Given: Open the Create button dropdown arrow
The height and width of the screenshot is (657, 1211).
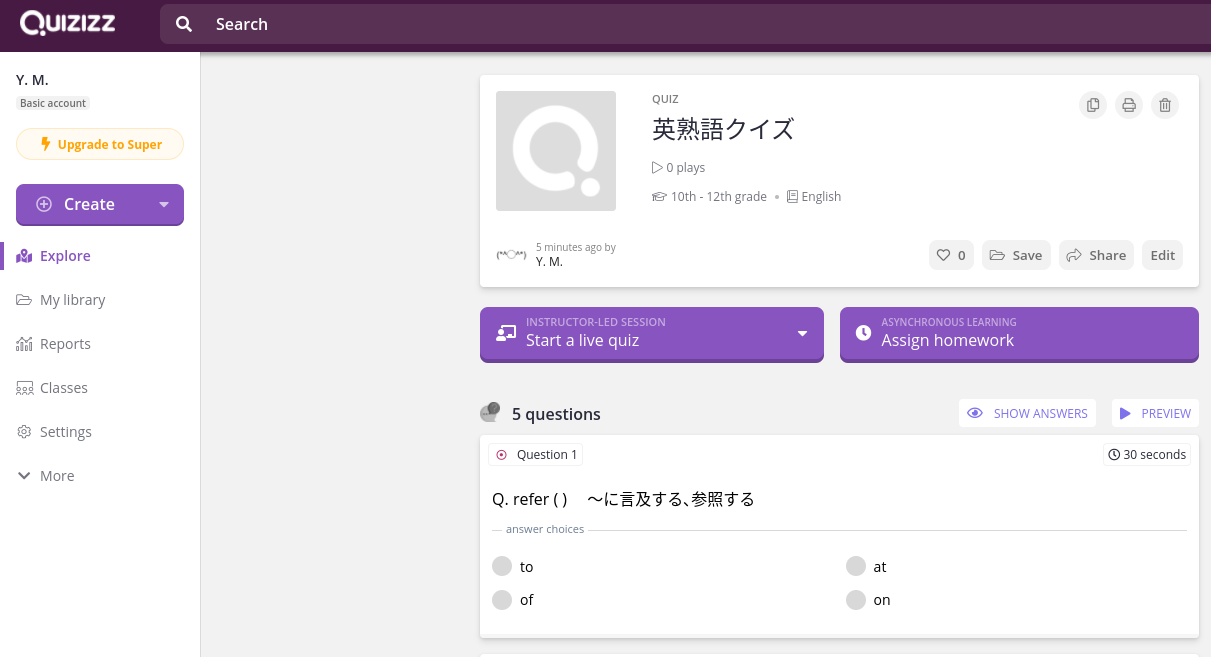Looking at the screenshot, I should point(162,205).
